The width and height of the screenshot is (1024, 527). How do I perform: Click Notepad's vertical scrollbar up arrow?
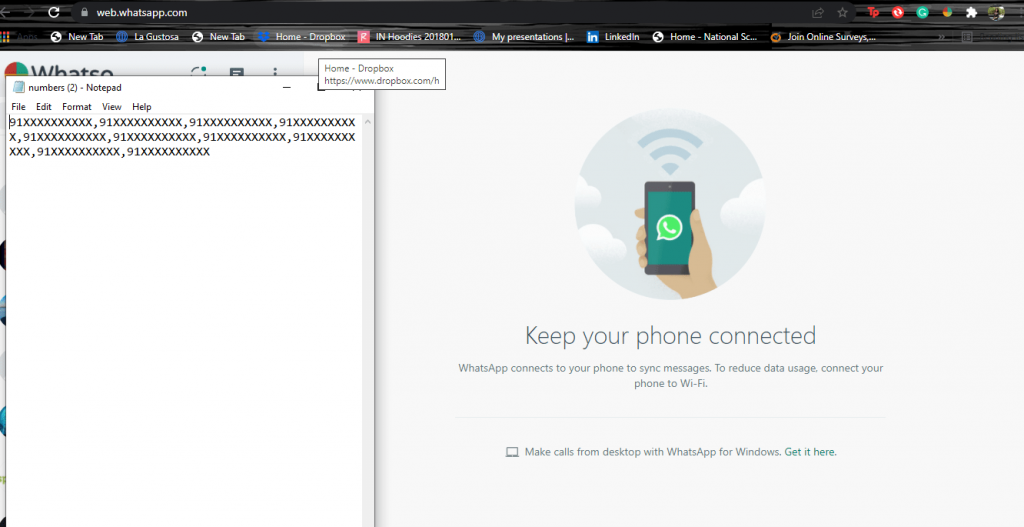point(368,122)
